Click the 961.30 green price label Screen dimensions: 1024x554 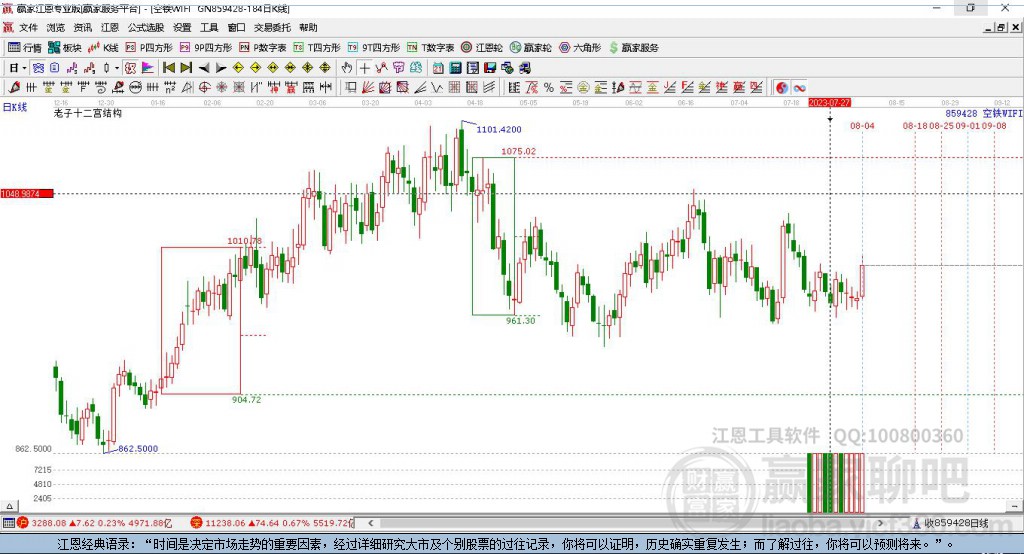click(x=520, y=321)
